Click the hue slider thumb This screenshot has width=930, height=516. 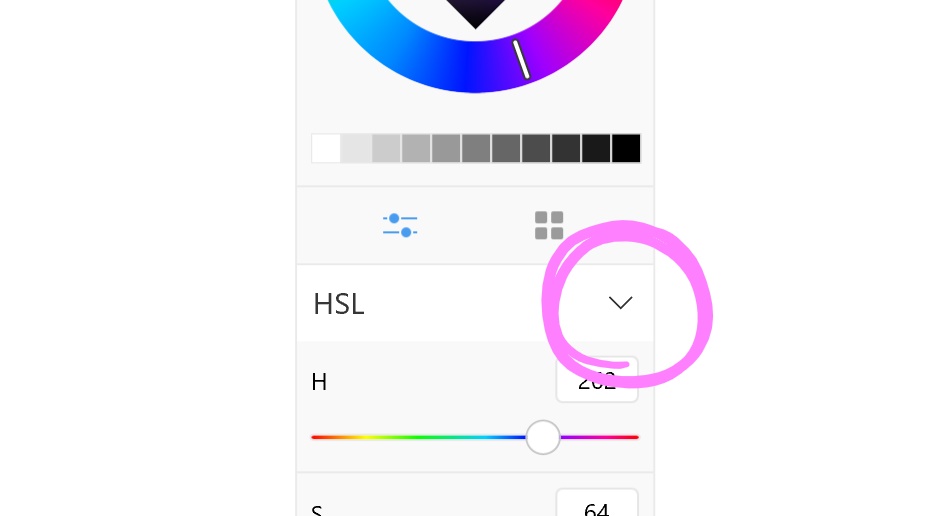point(543,437)
